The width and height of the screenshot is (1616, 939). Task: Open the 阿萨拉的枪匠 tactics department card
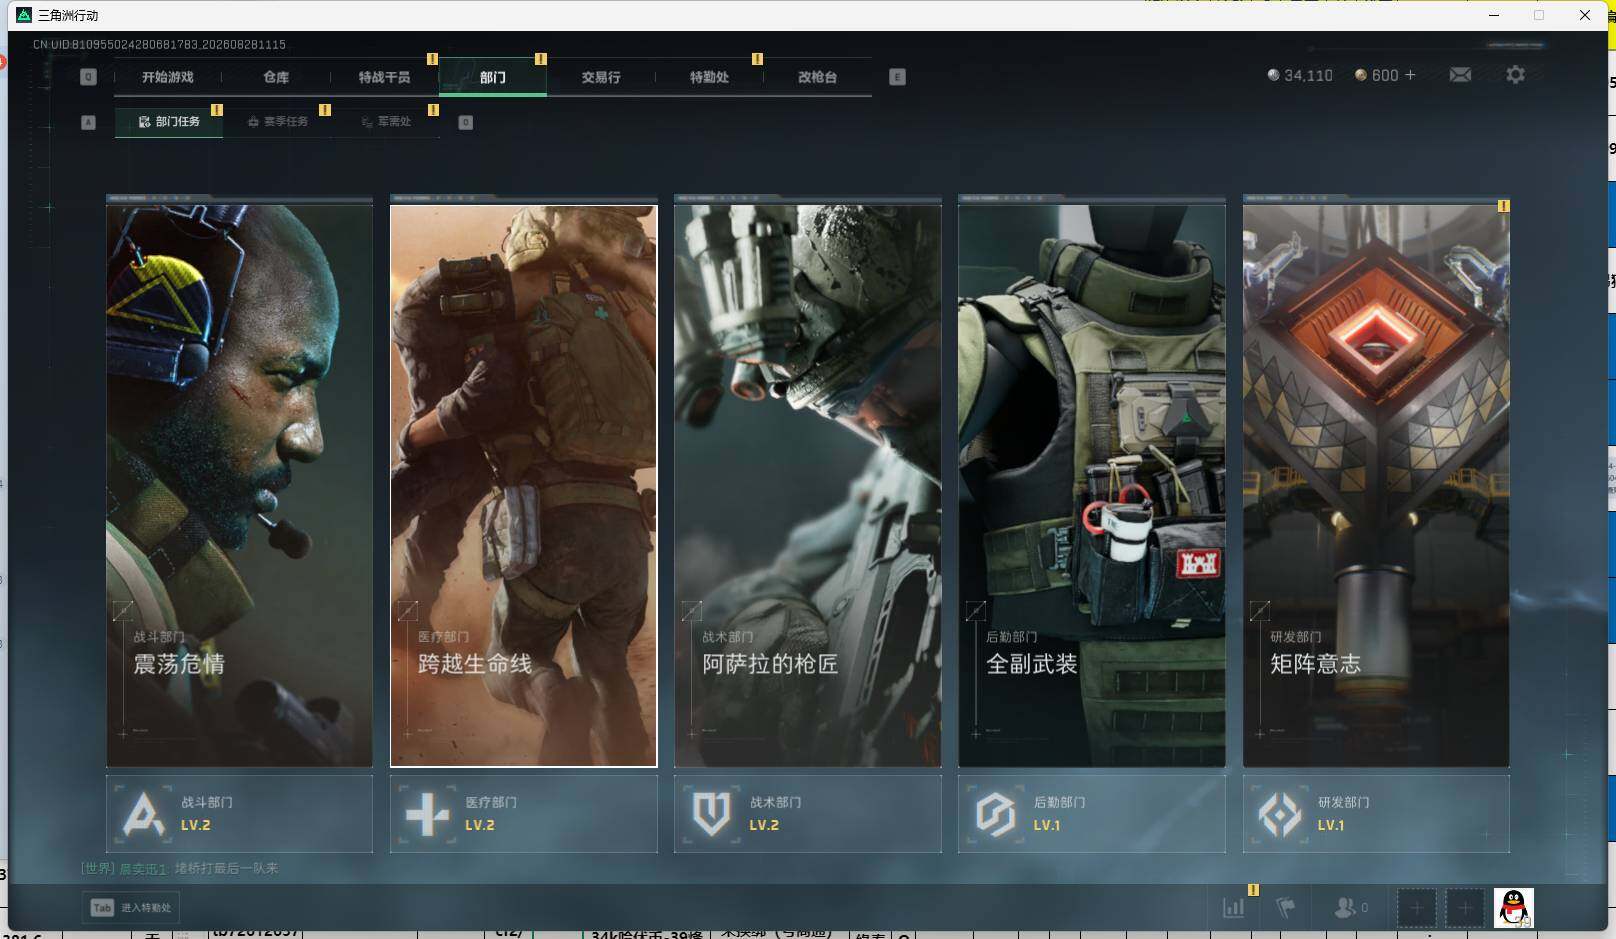807,485
